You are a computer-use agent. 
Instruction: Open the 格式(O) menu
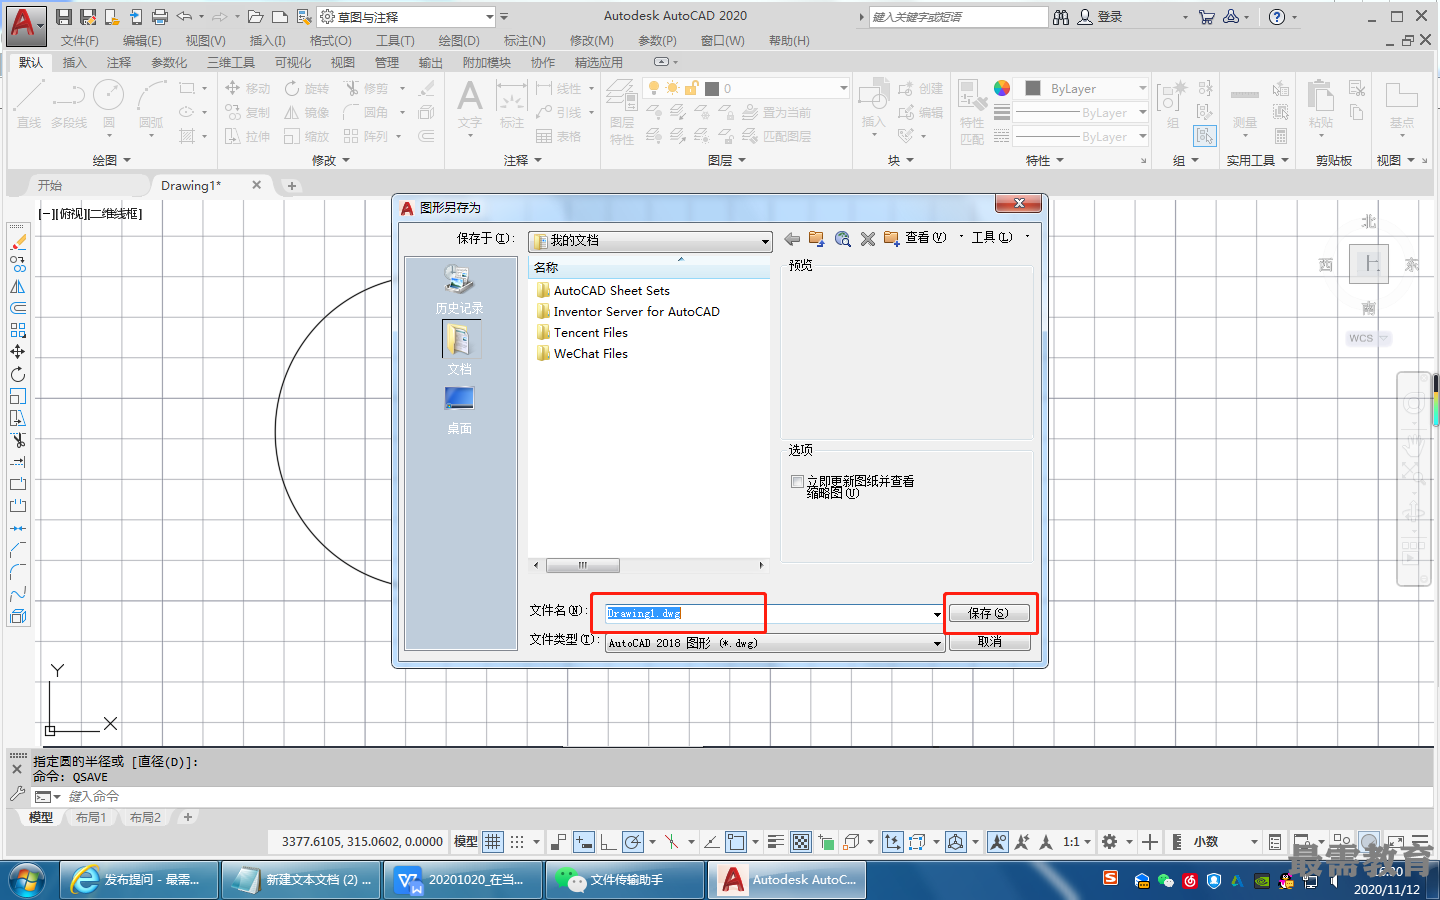pyautogui.click(x=330, y=41)
